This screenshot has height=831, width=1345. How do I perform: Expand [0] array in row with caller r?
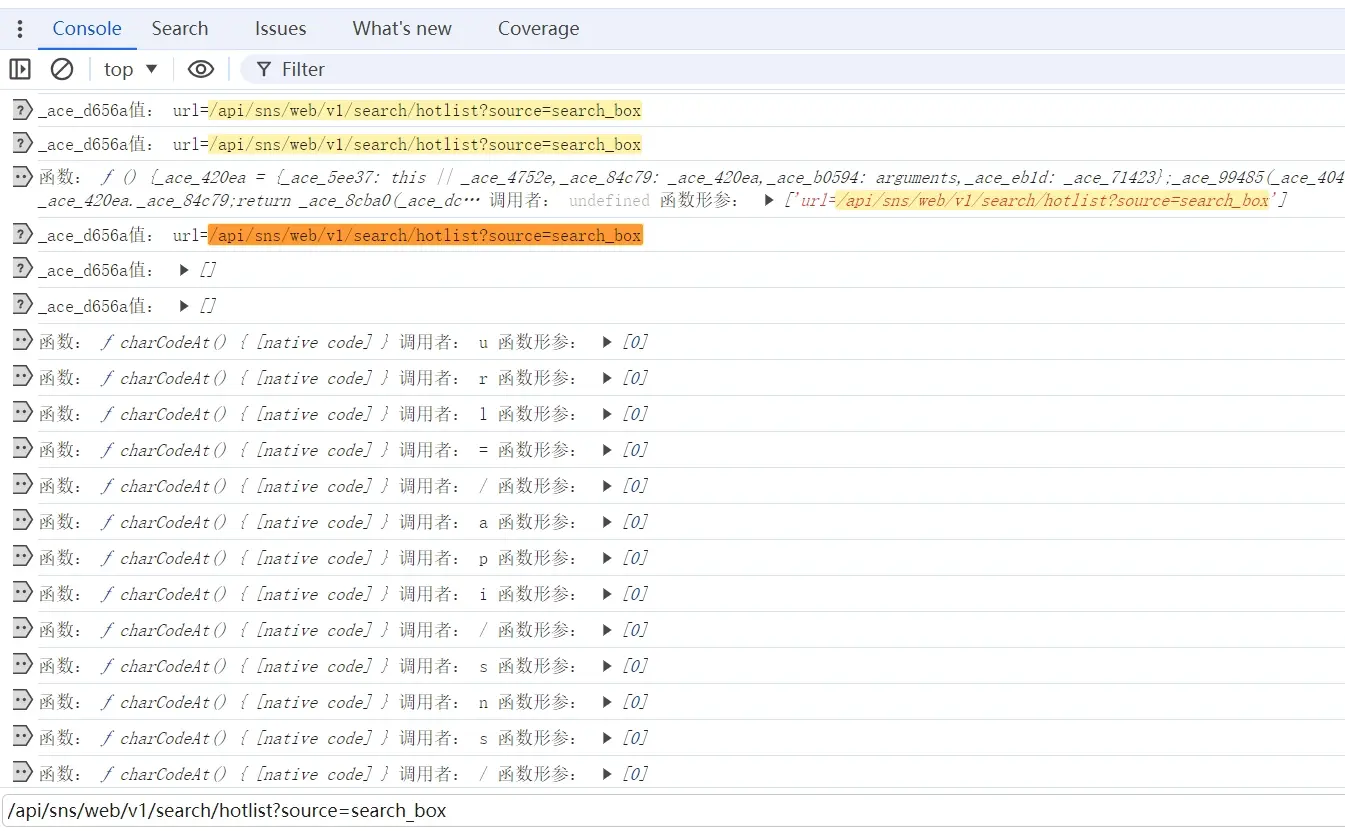tap(607, 379)
